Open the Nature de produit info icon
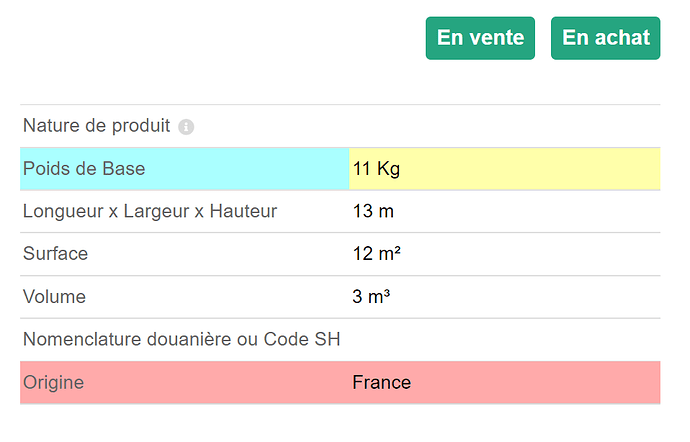The height and width of the screenshot is (442, 690). (186, 127)
